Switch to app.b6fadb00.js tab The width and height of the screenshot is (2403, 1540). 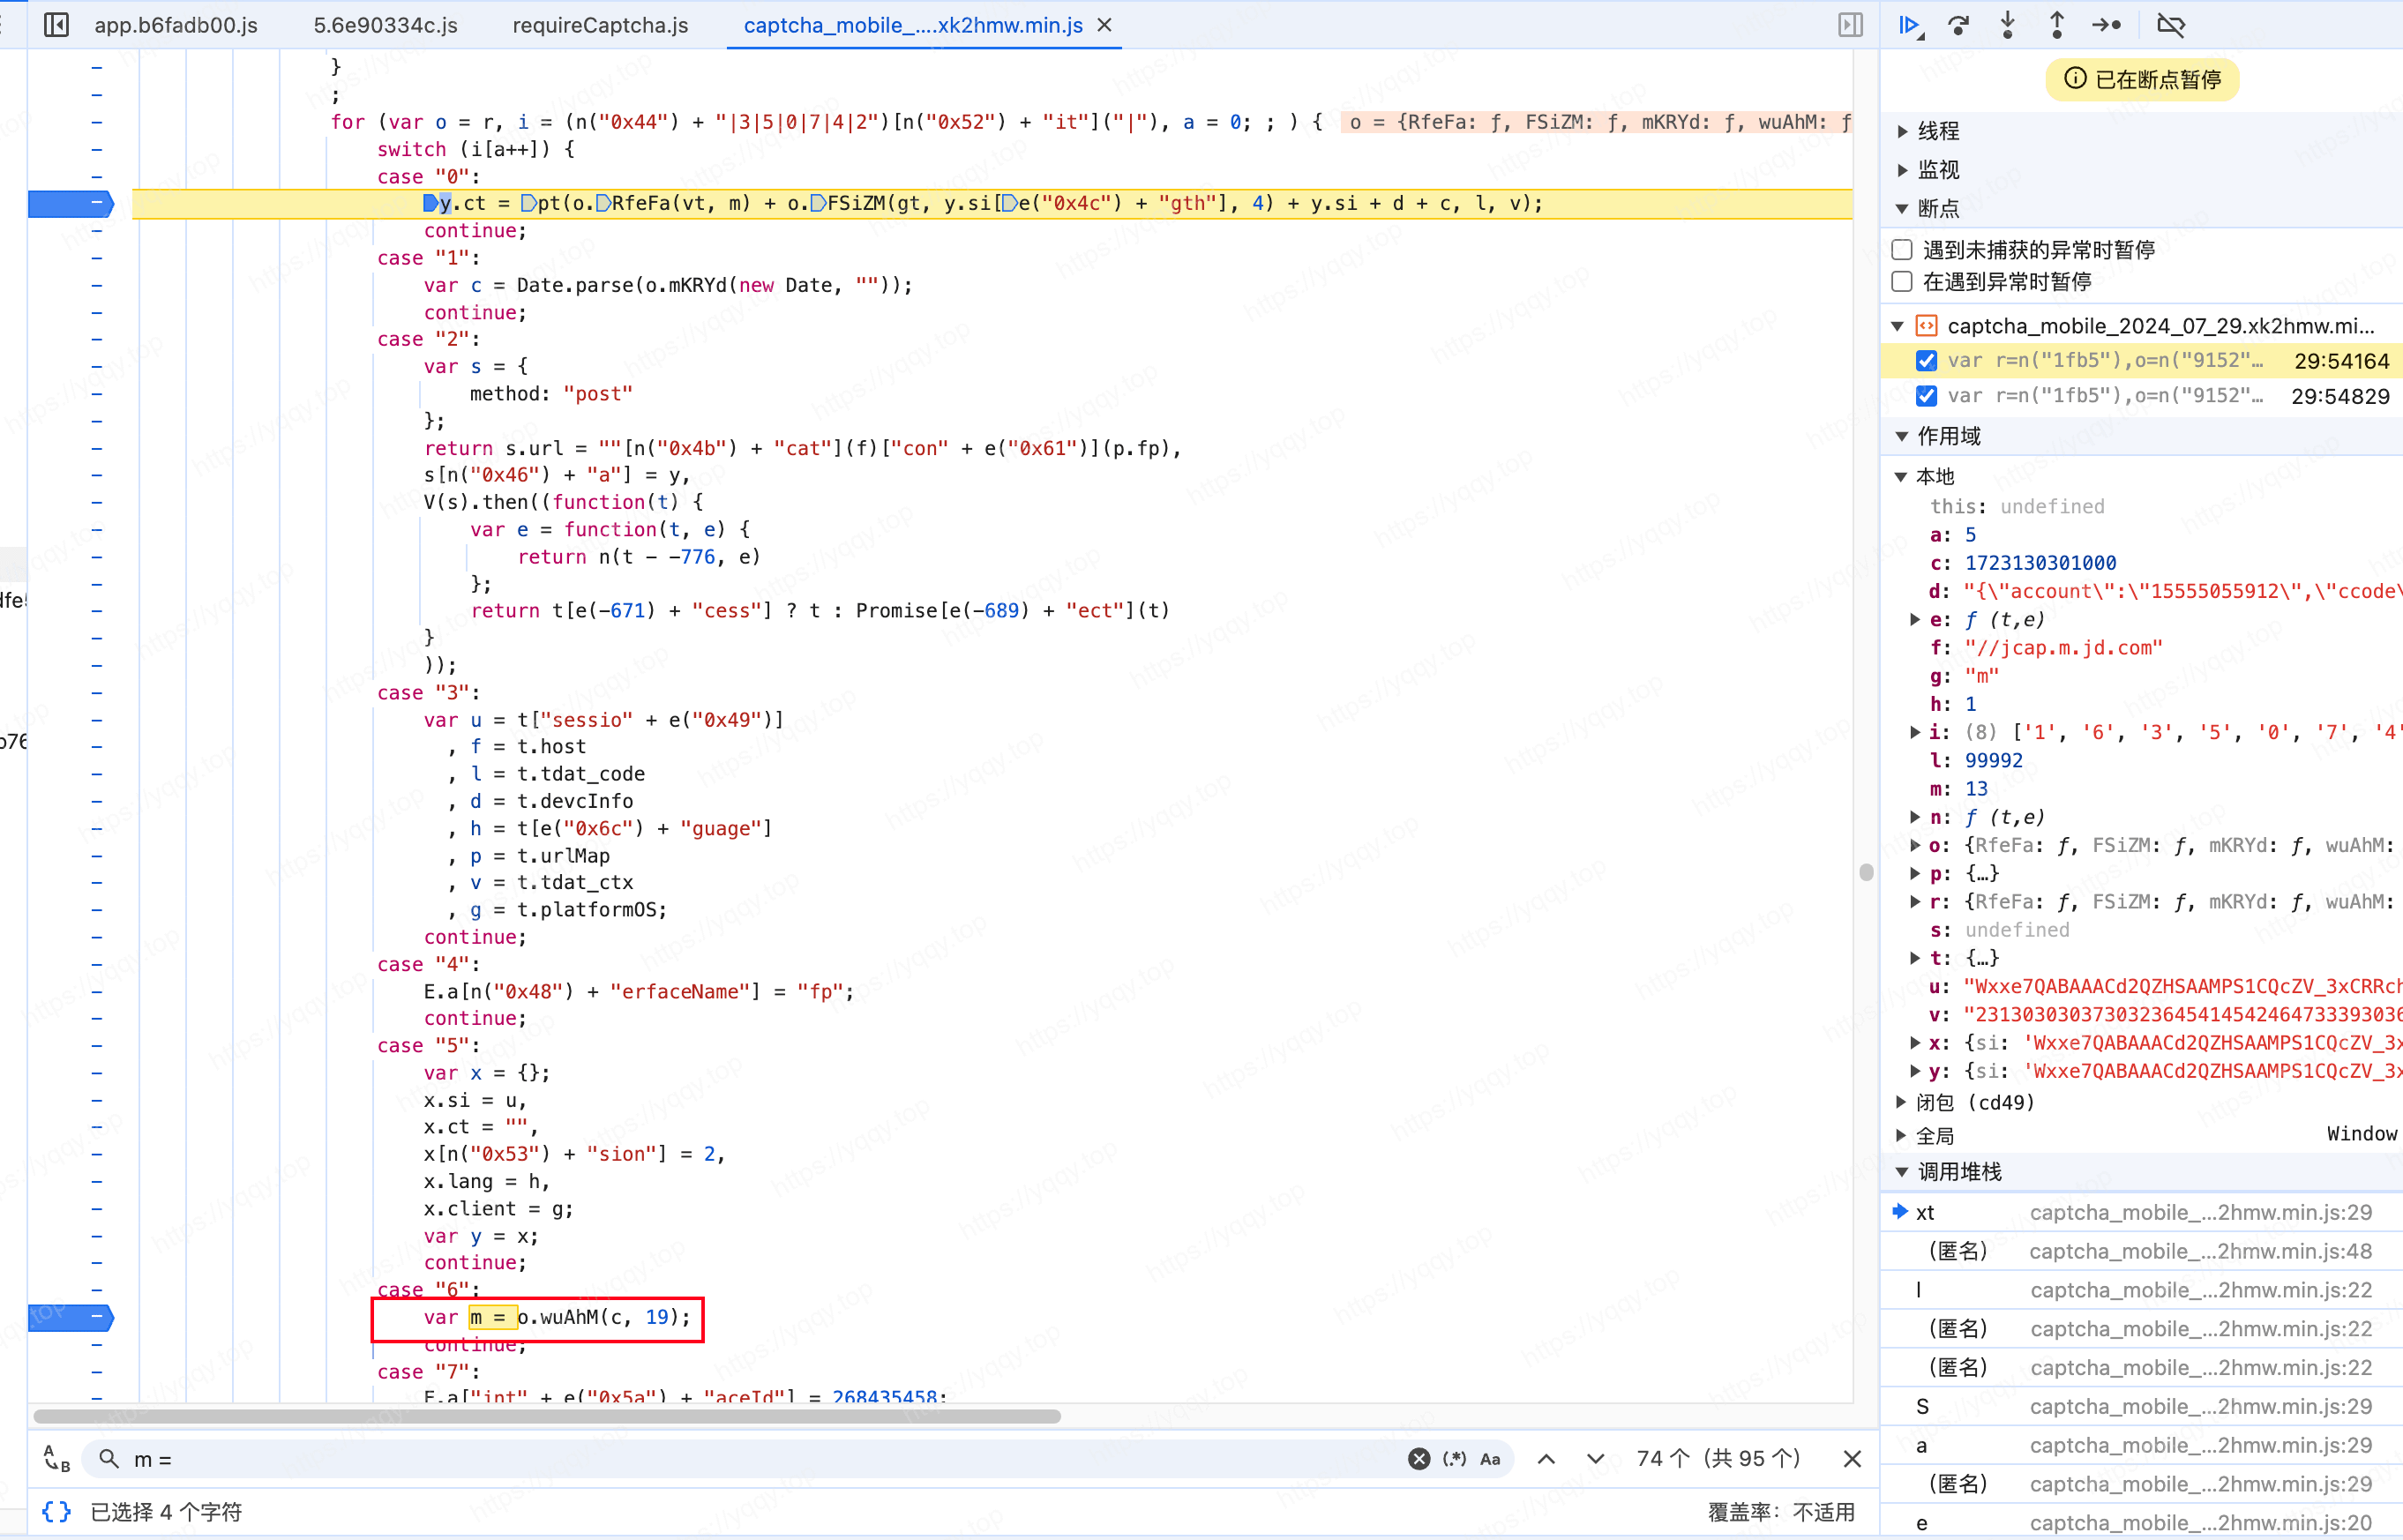tap(176, 25)
